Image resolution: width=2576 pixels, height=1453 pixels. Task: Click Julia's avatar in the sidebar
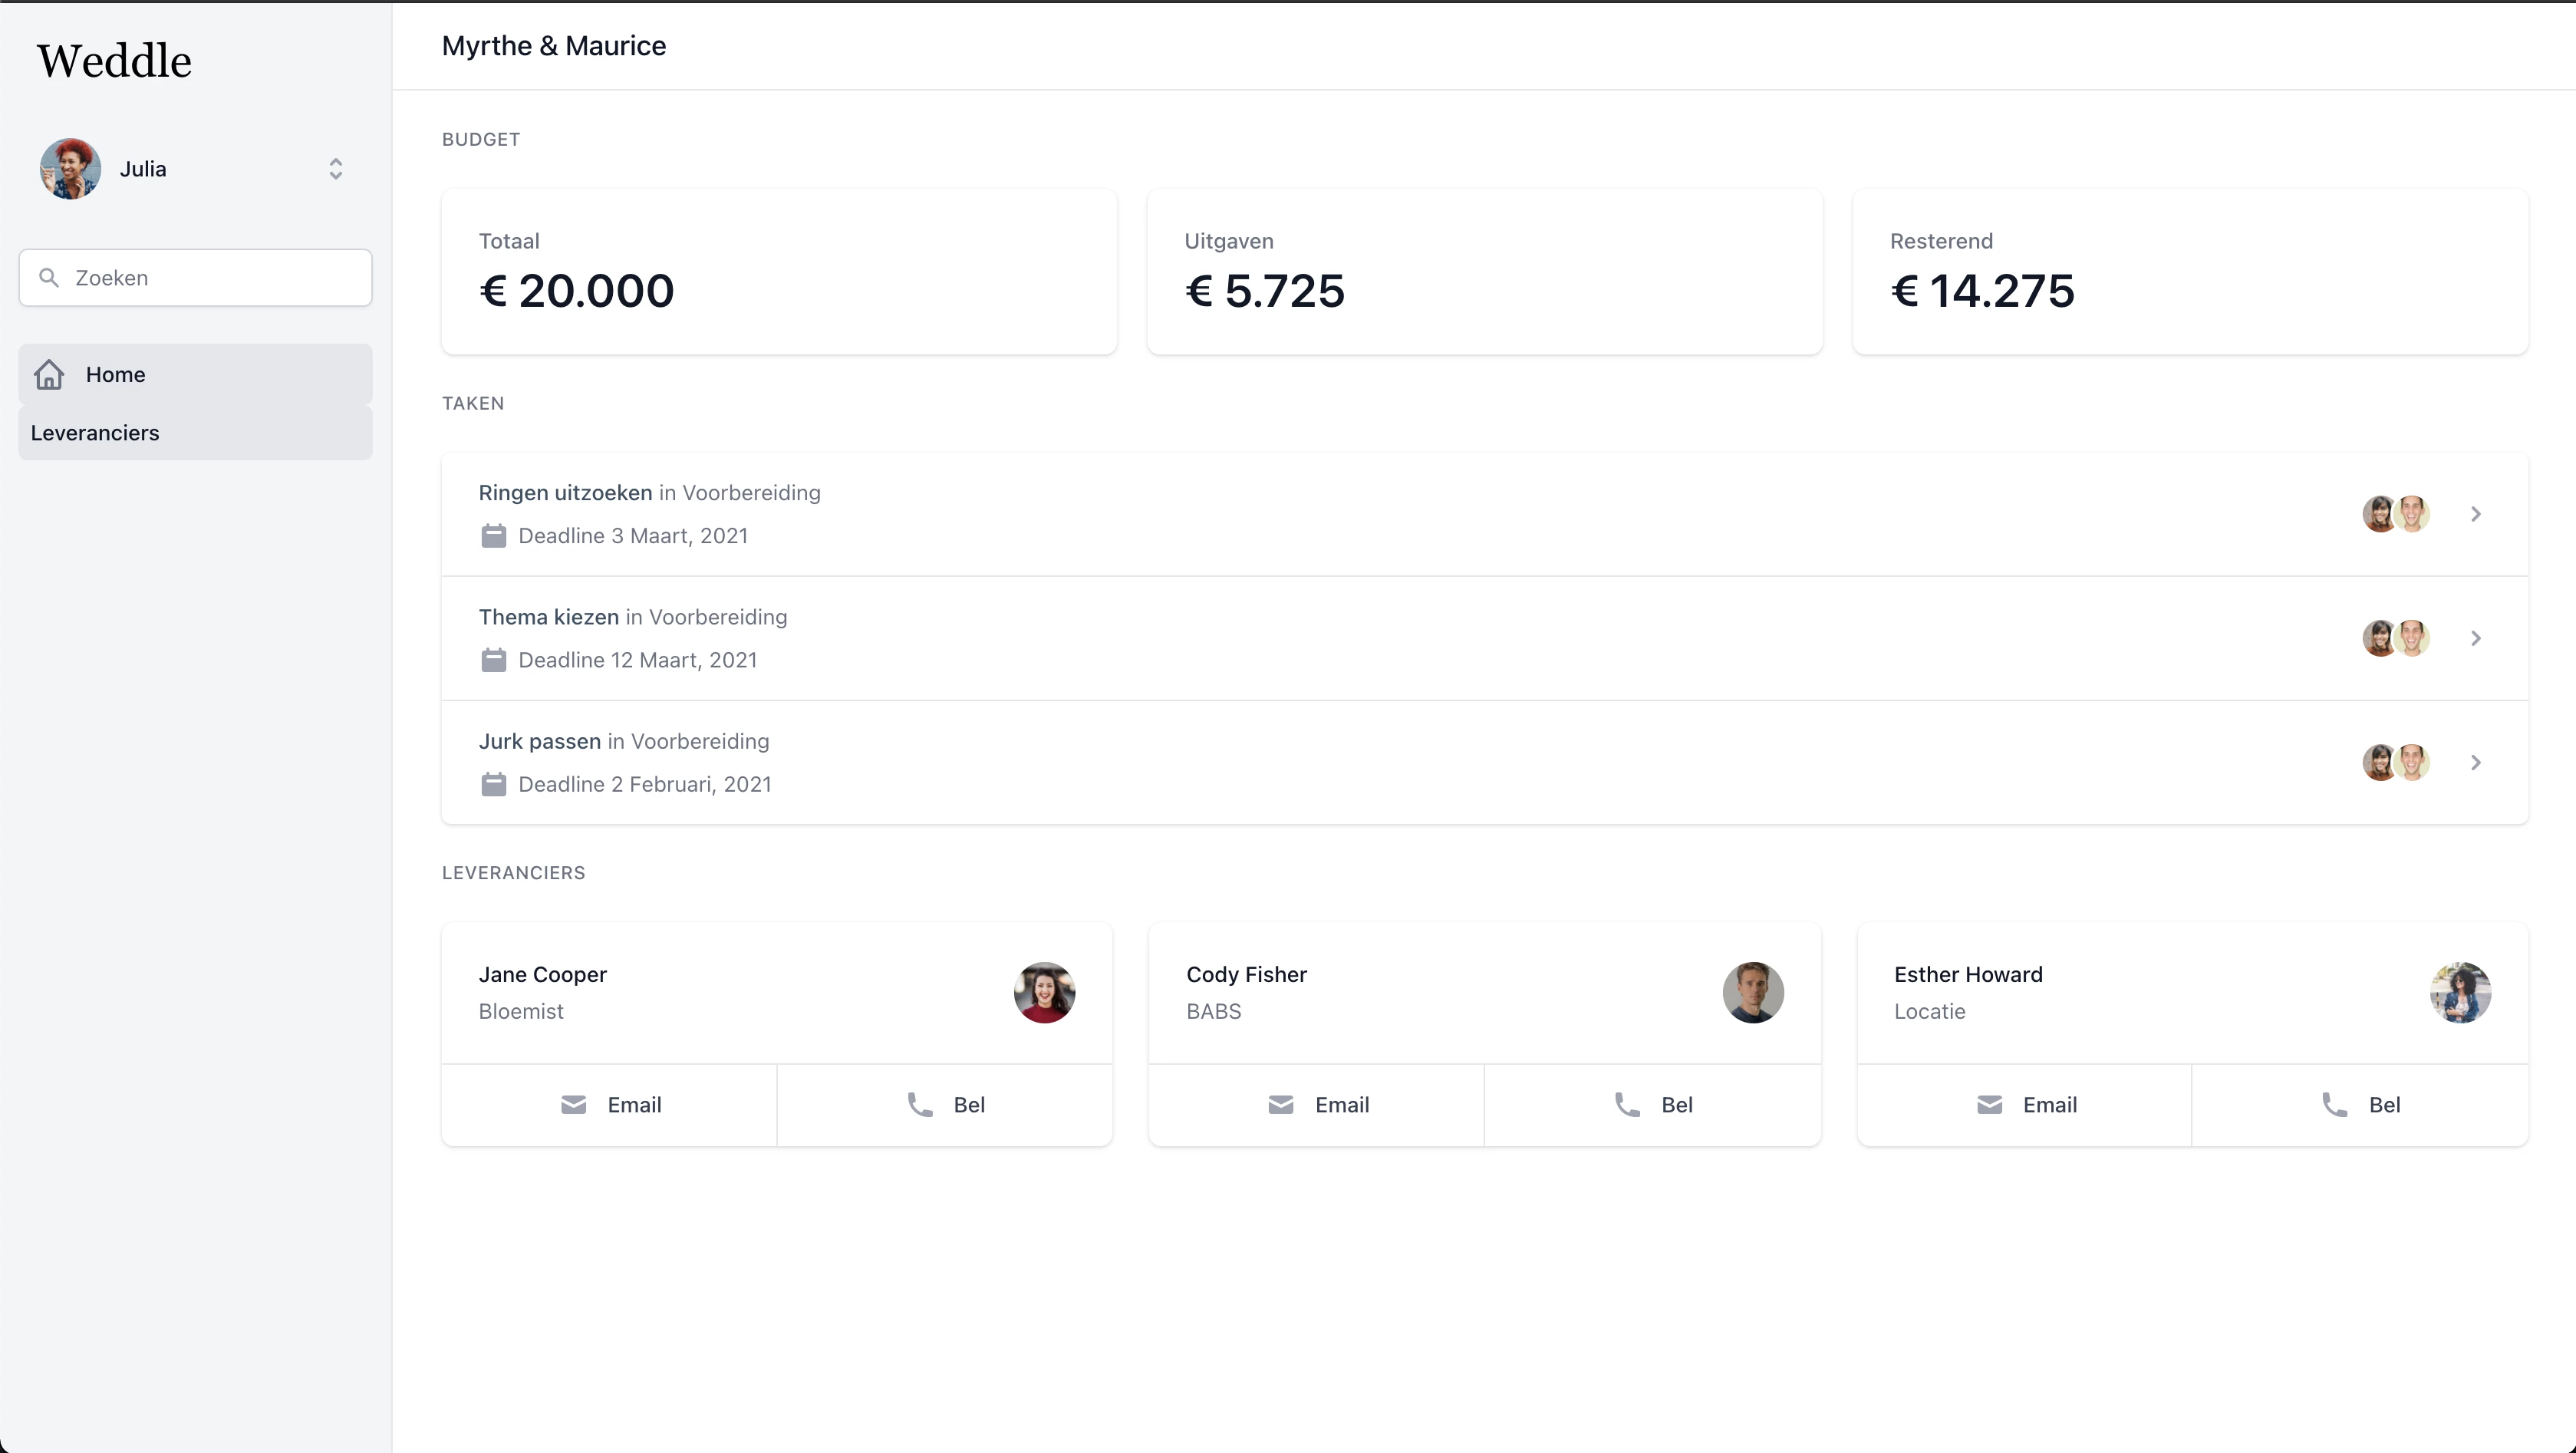coord(70,168)
